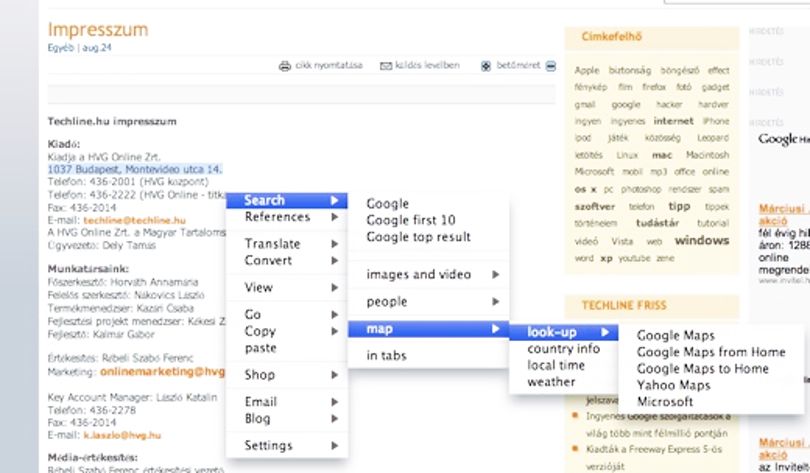Open the techline@techline.hu email link
Viewport: 810px width, 473px height.
click(134, 220)
